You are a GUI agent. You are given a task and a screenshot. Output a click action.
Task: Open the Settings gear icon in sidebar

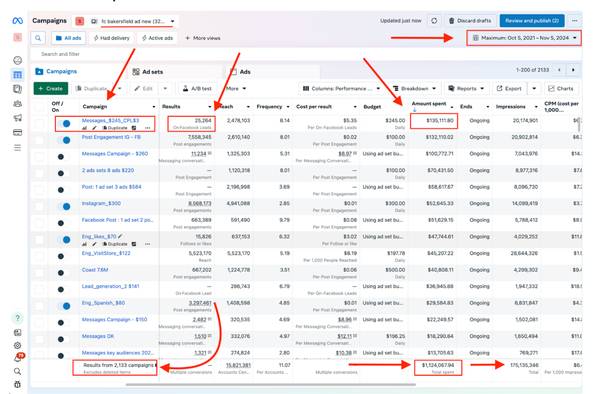(x=18, y=345)
